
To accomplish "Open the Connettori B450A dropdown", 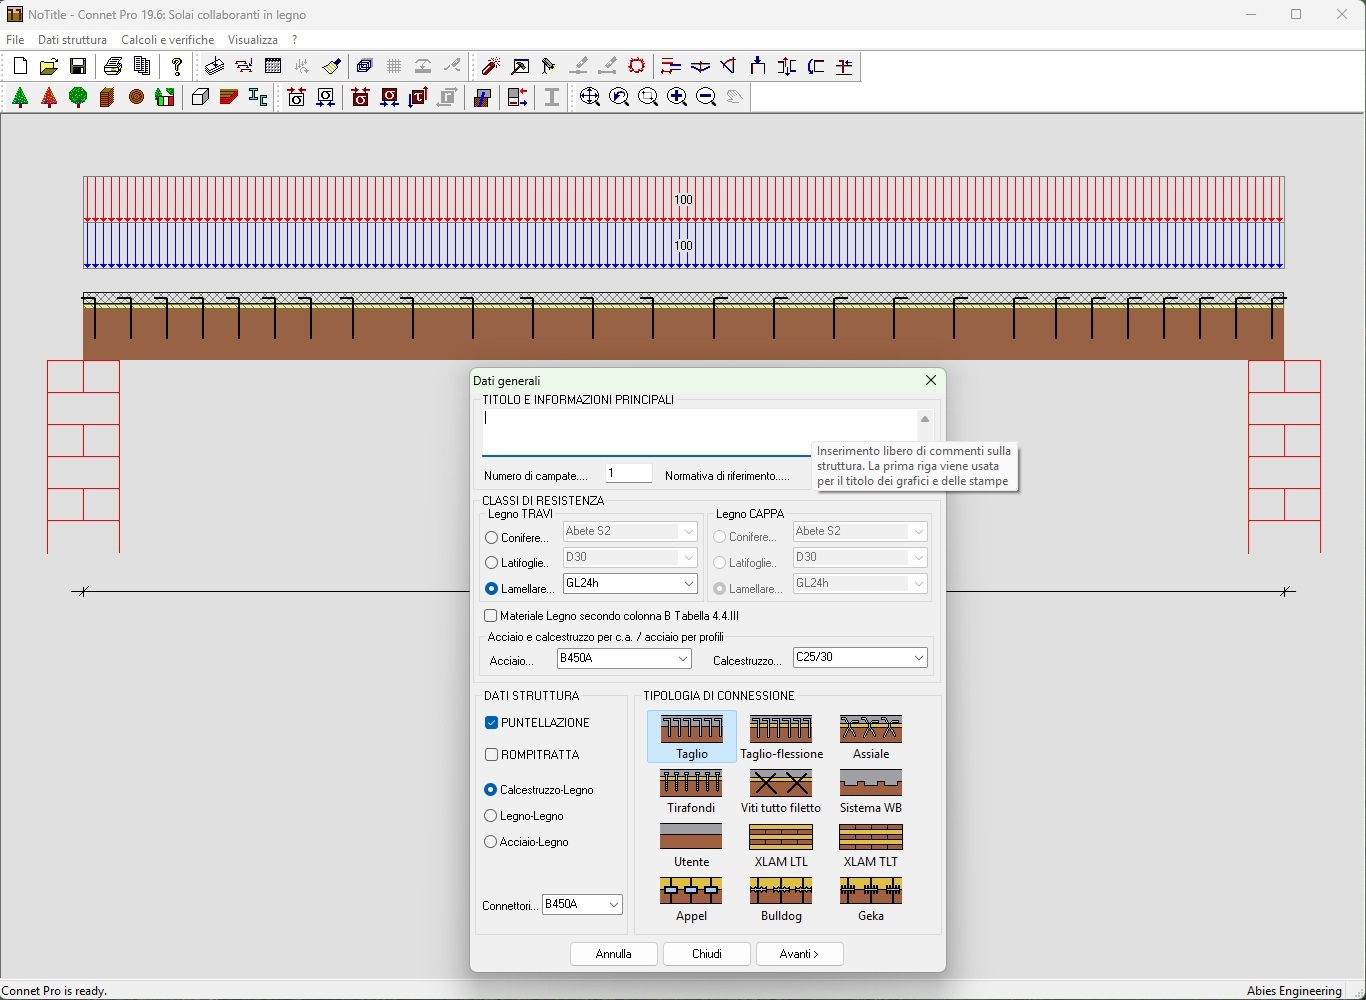I will click(x=582, y=904).
